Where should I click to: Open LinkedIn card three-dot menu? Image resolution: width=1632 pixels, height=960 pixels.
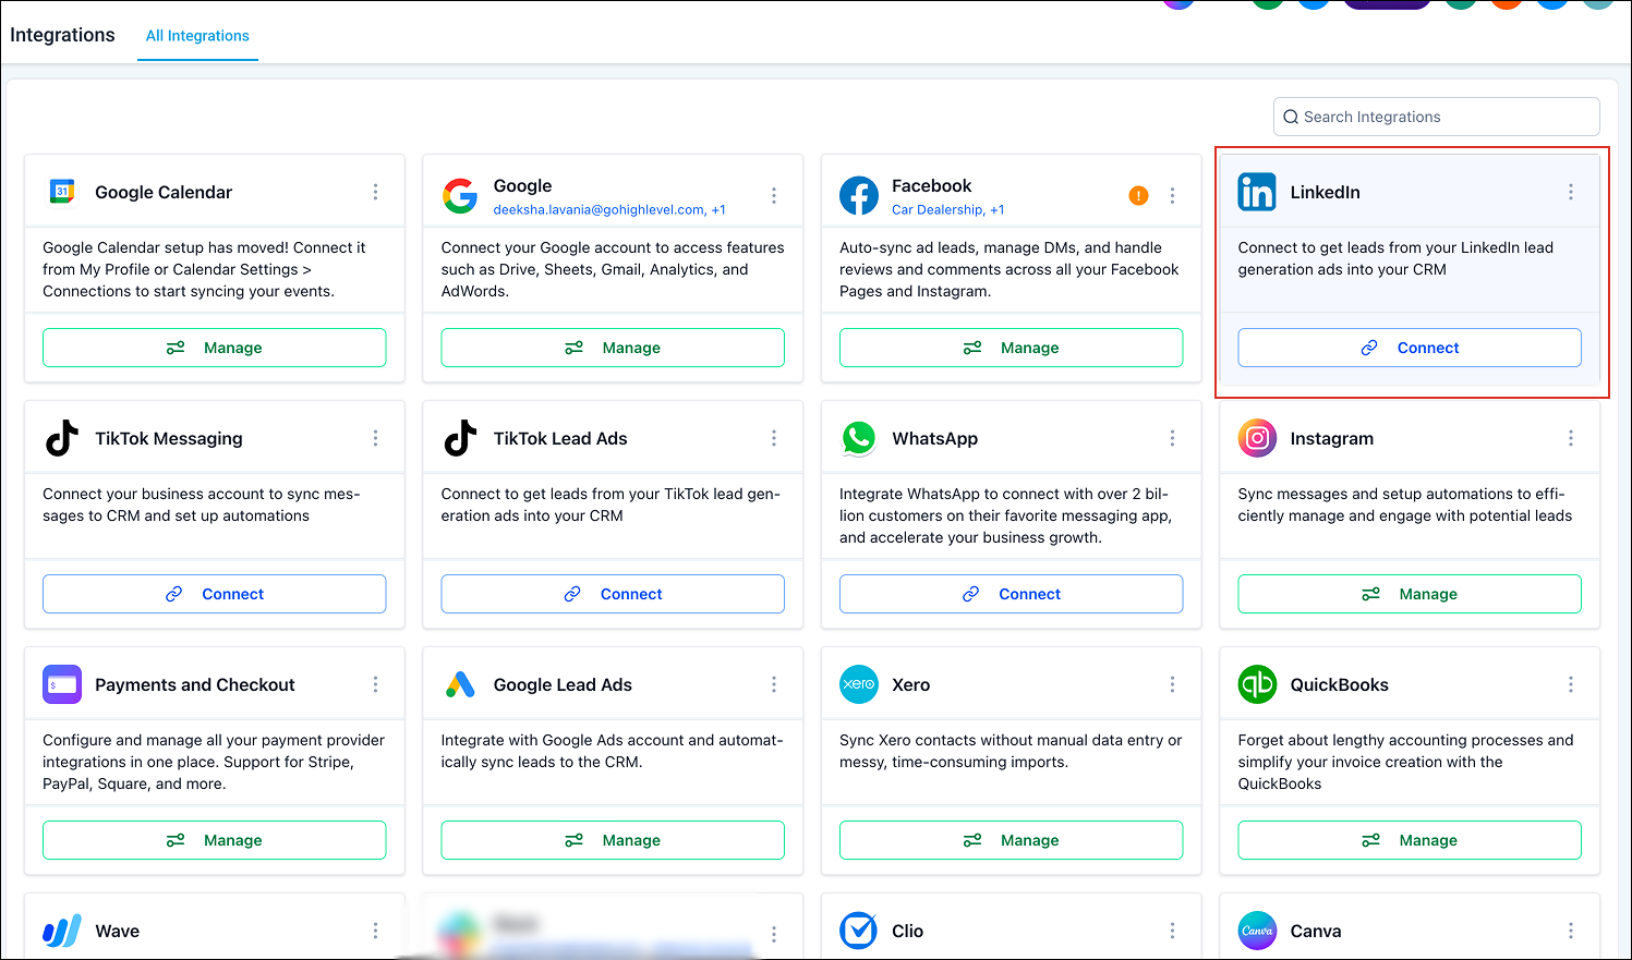pyautogui.click(x=1570, y=192)
